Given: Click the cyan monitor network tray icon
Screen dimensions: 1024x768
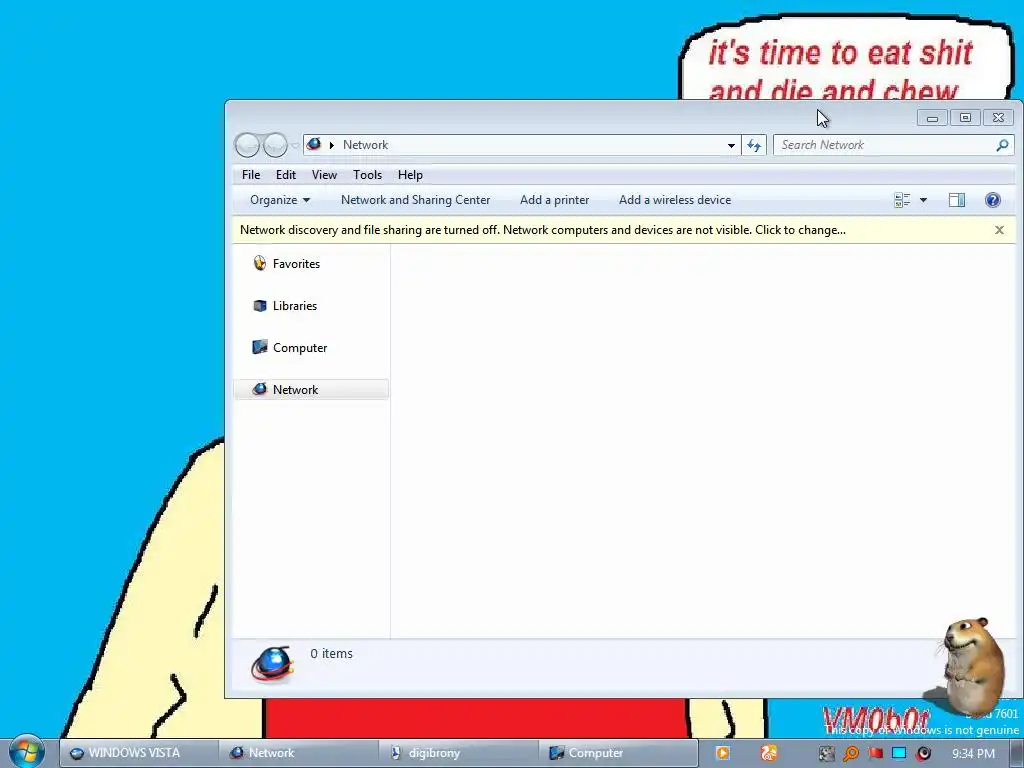Looking at the screenshot, I should [899, 752].
